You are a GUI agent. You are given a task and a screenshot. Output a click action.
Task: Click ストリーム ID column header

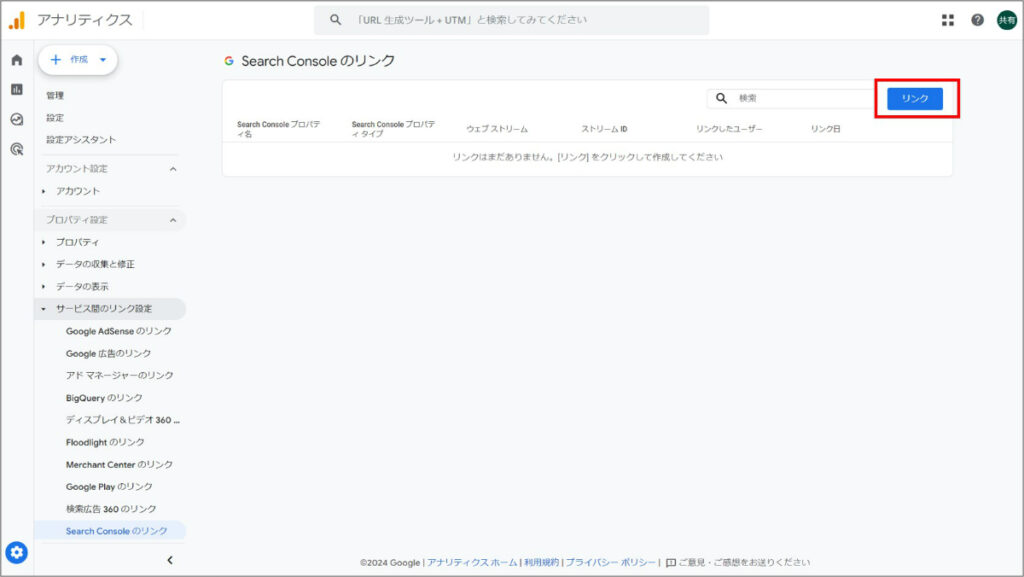click(x=604, y=129)
